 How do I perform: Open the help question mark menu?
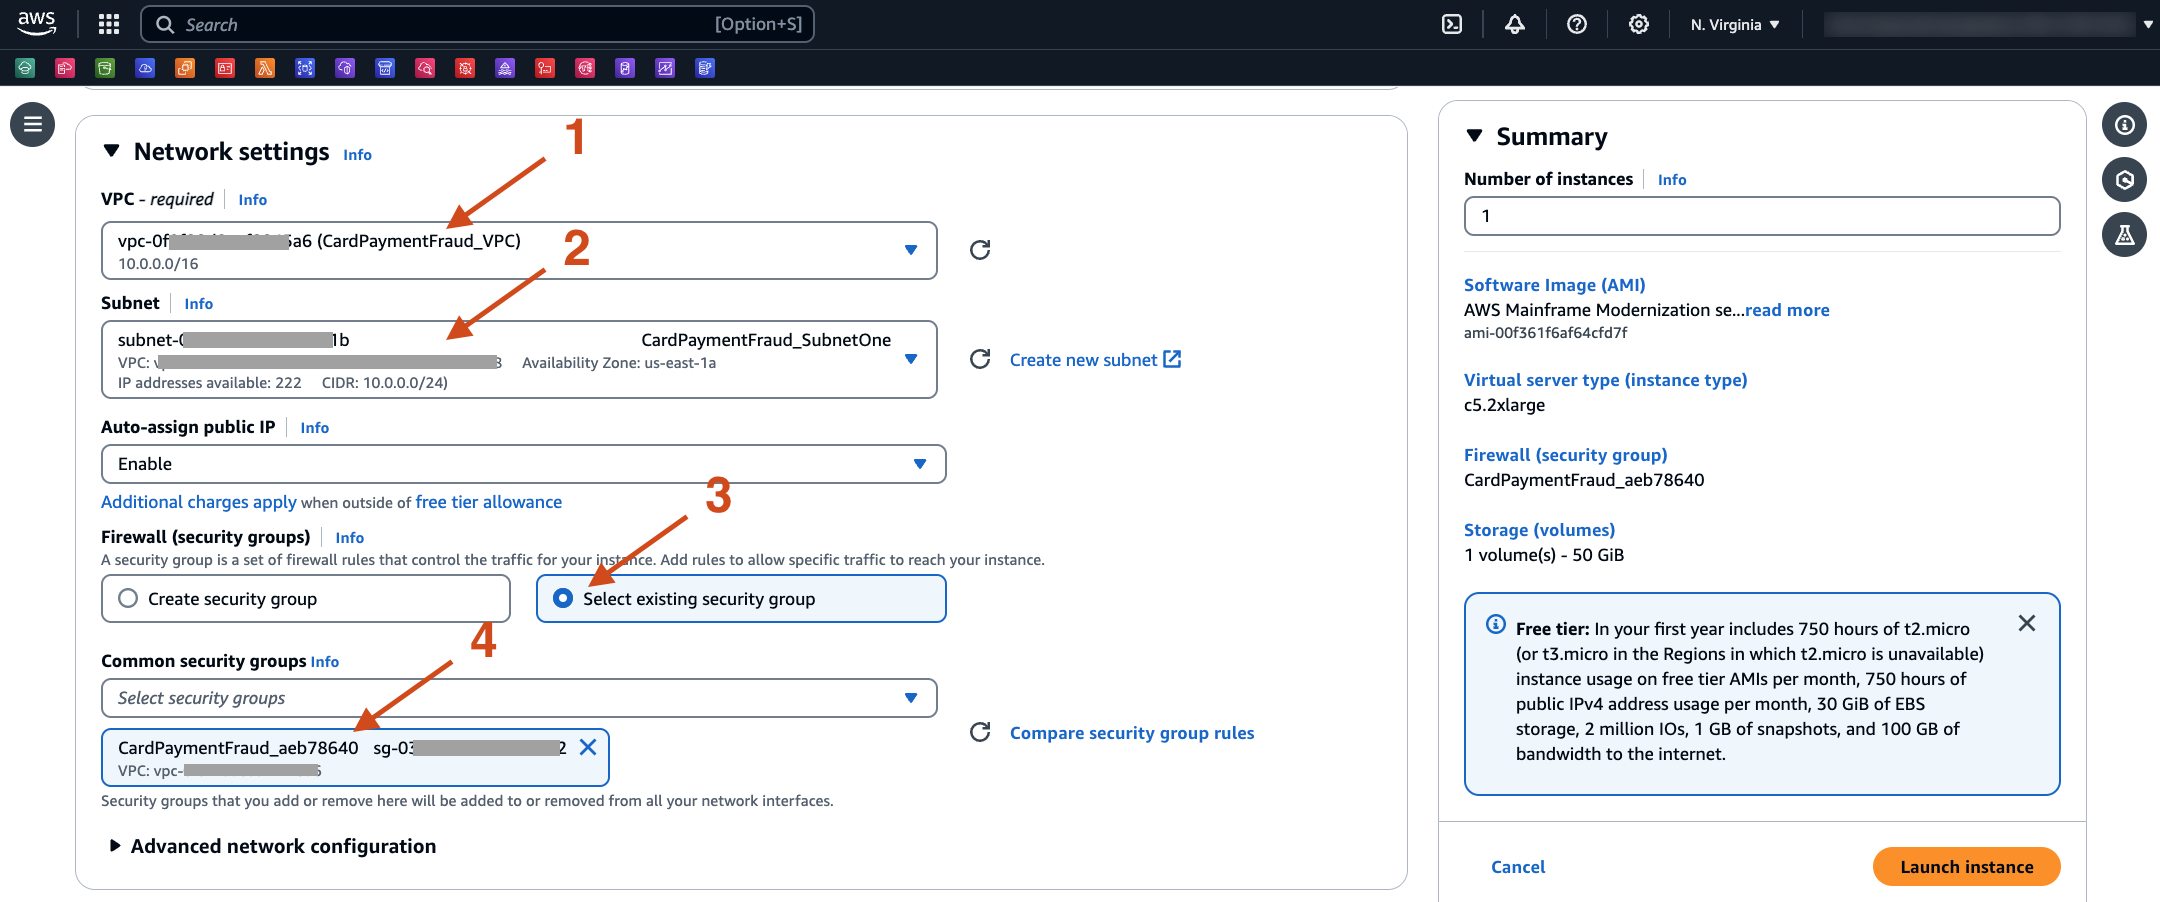pyautogui.click(x=1577, y=24)
